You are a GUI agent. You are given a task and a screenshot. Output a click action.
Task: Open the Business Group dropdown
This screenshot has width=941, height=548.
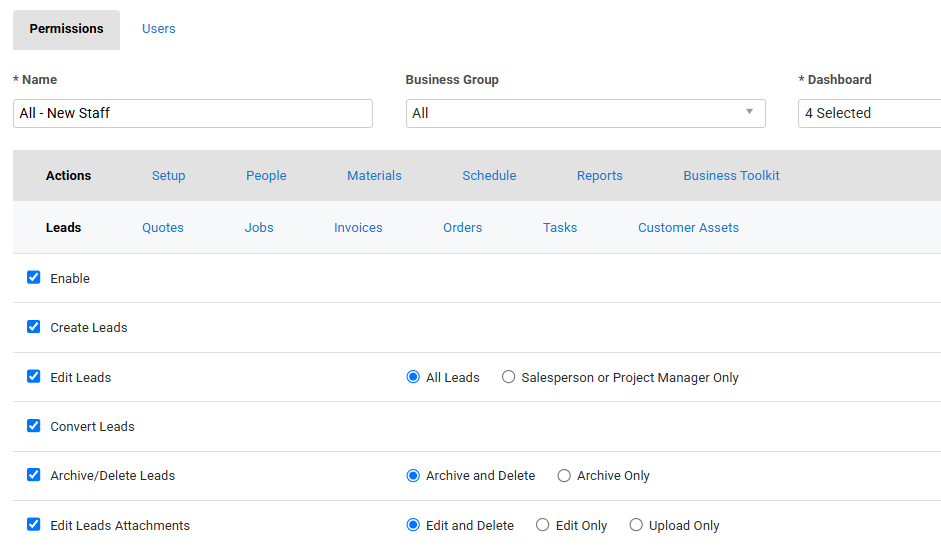(x=585, y=113)
